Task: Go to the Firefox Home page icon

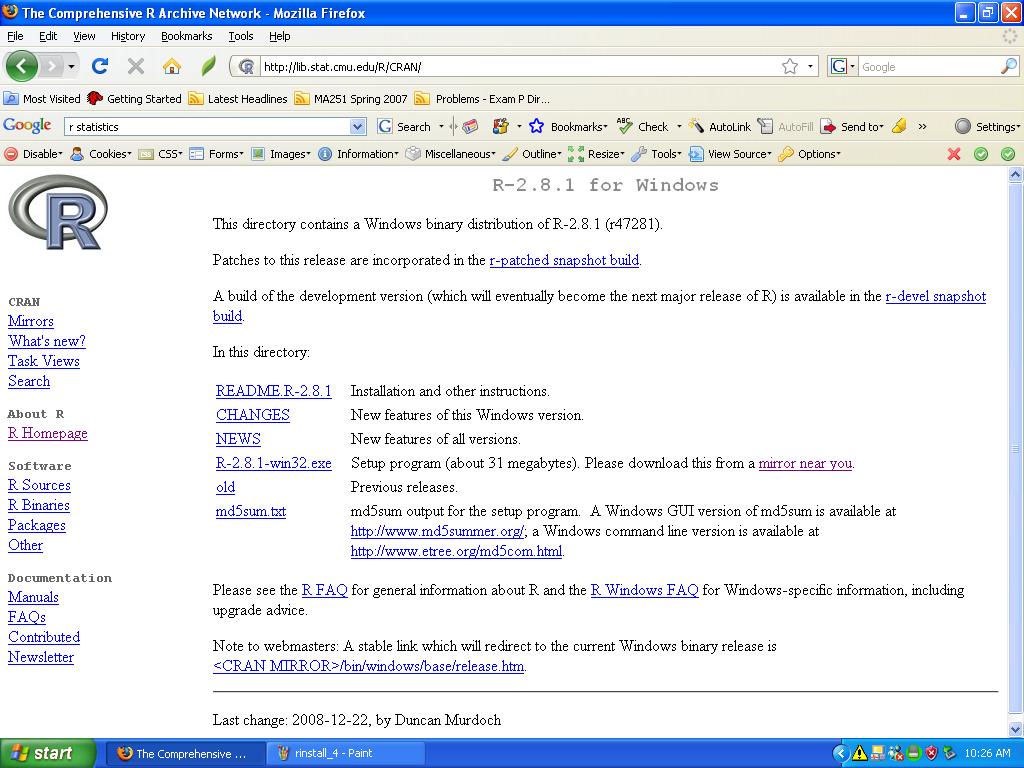Action: 172,66
